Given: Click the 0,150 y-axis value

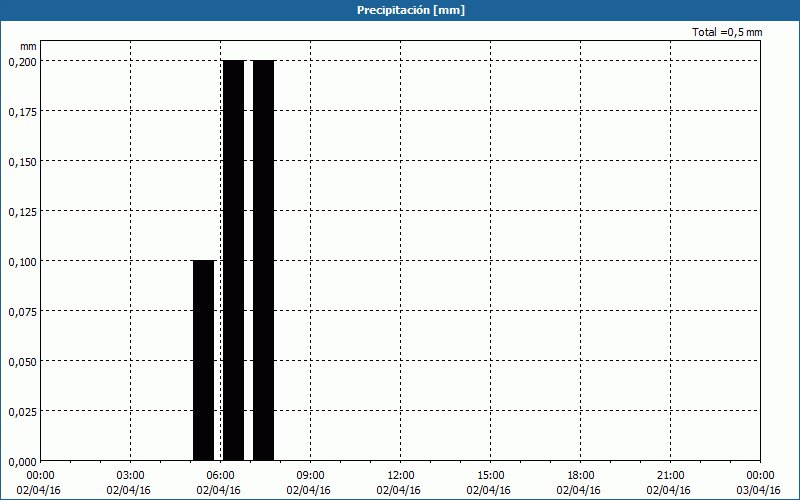Looking at the screenshot, I should (22, 162).
